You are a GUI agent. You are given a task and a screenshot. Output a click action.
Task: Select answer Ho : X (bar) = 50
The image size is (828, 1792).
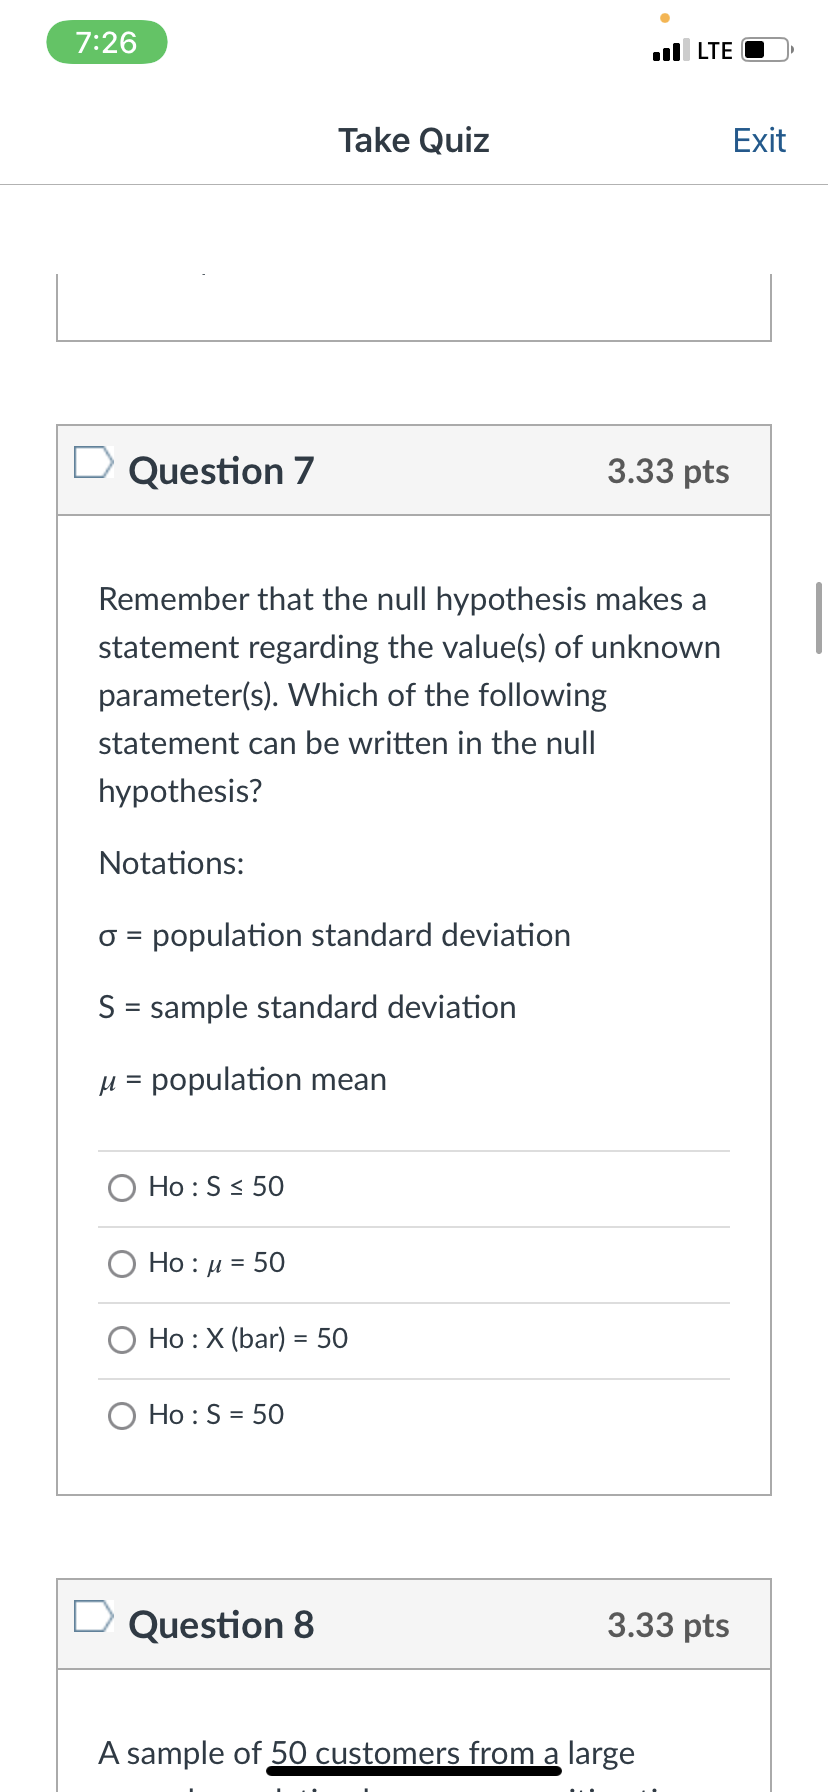tap(121, 1339)
